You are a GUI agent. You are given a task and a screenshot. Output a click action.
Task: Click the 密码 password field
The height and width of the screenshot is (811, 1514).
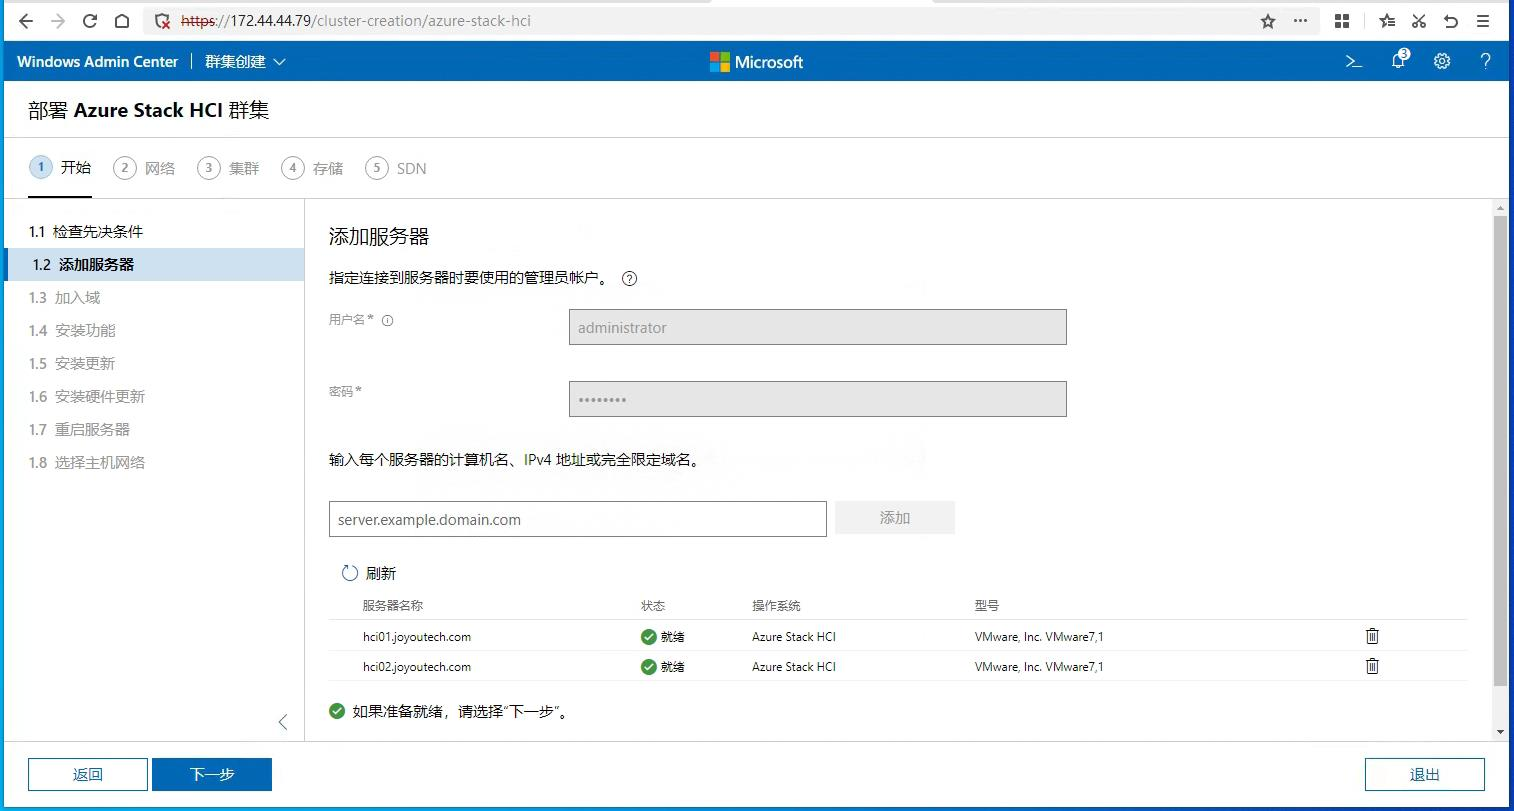pos(818,399)
